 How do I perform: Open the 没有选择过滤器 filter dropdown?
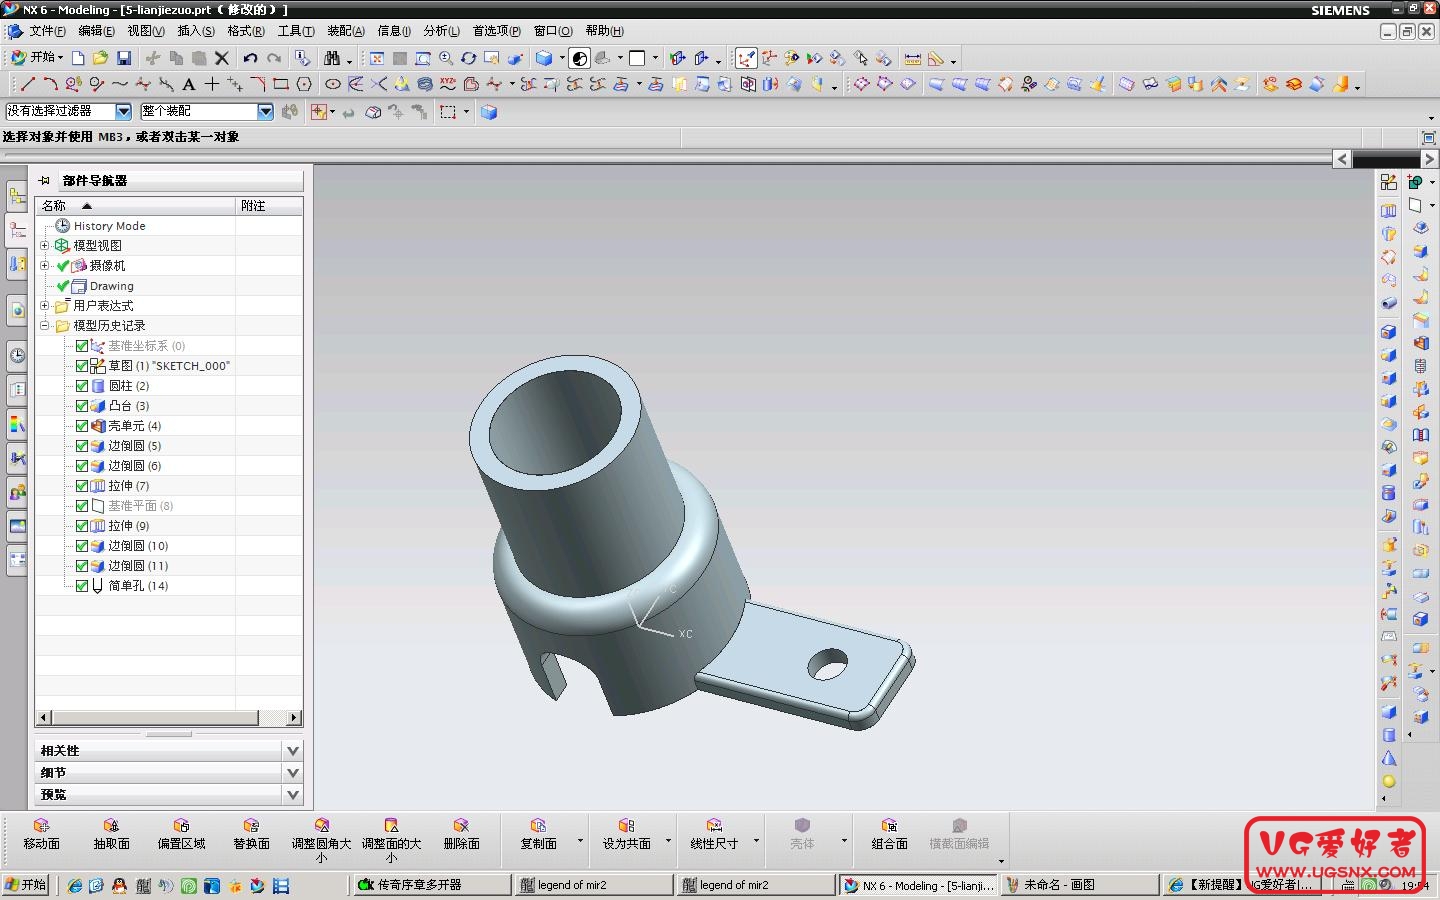tap(124, 111)
